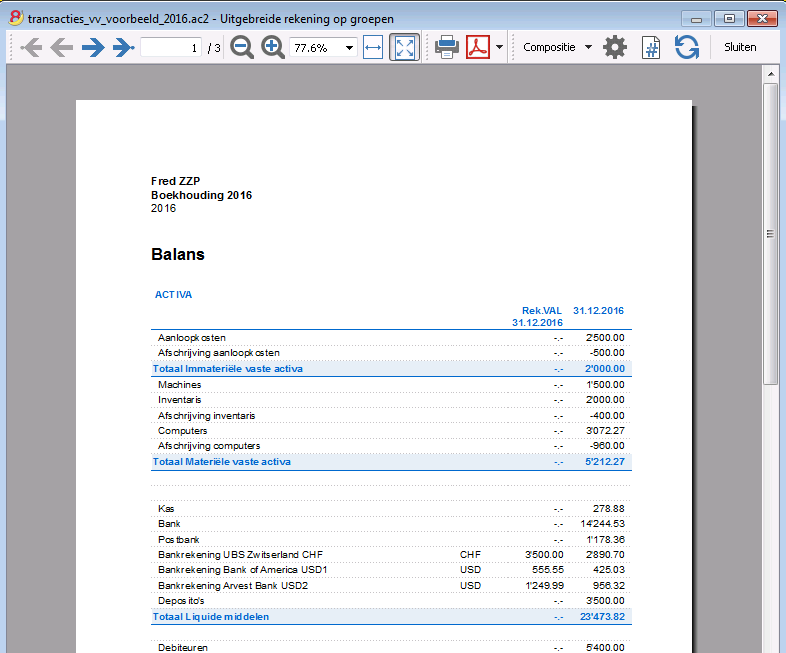
Task: Zoom in with the plus magnifier
Action: 273,48
